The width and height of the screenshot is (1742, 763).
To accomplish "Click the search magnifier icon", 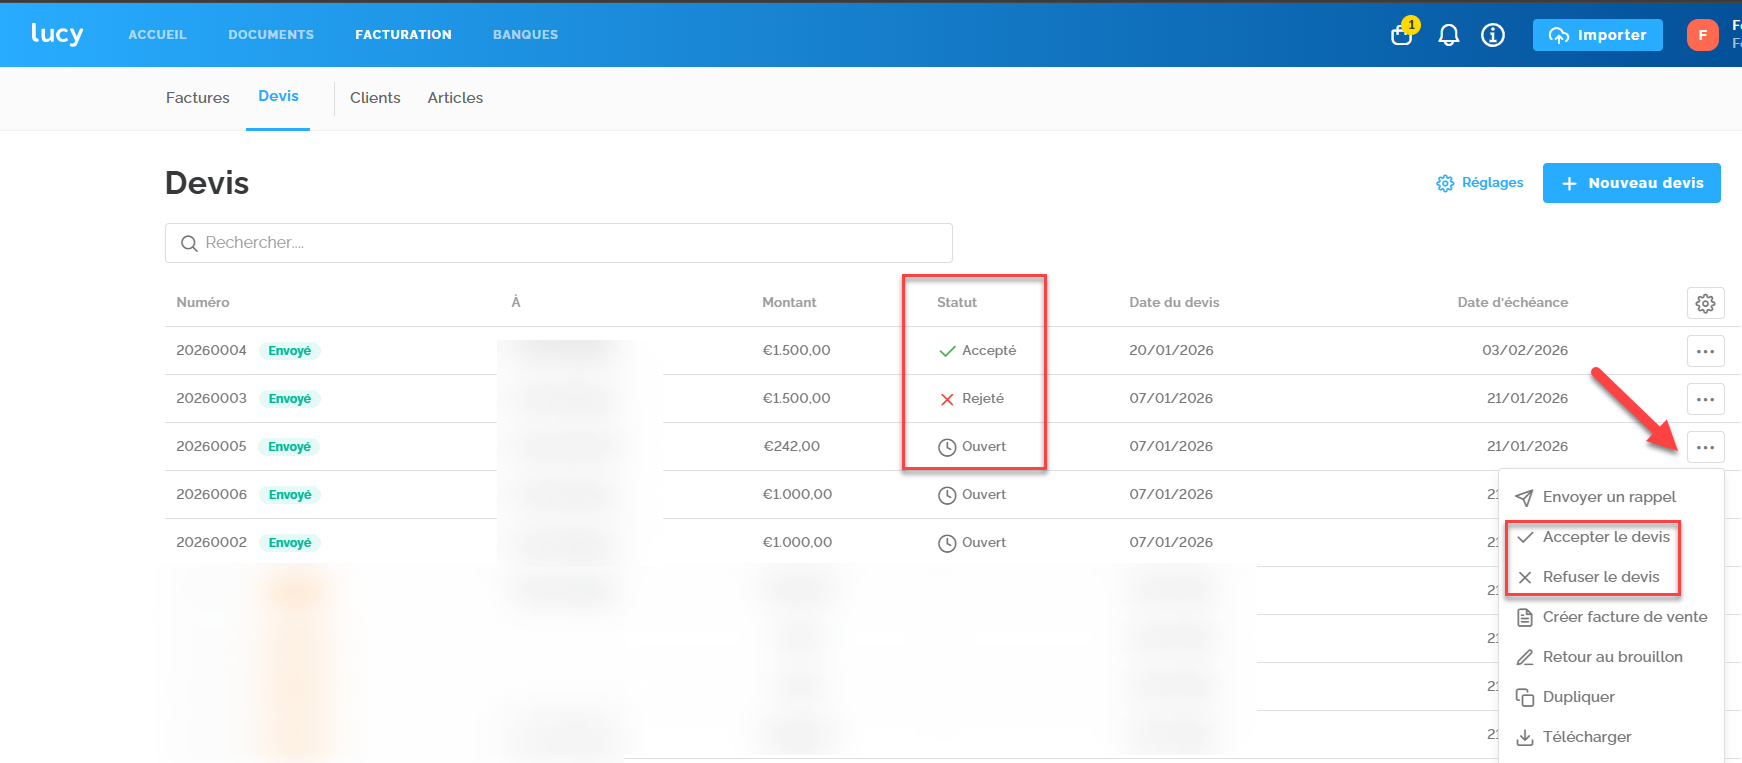I will coord(189,243).
